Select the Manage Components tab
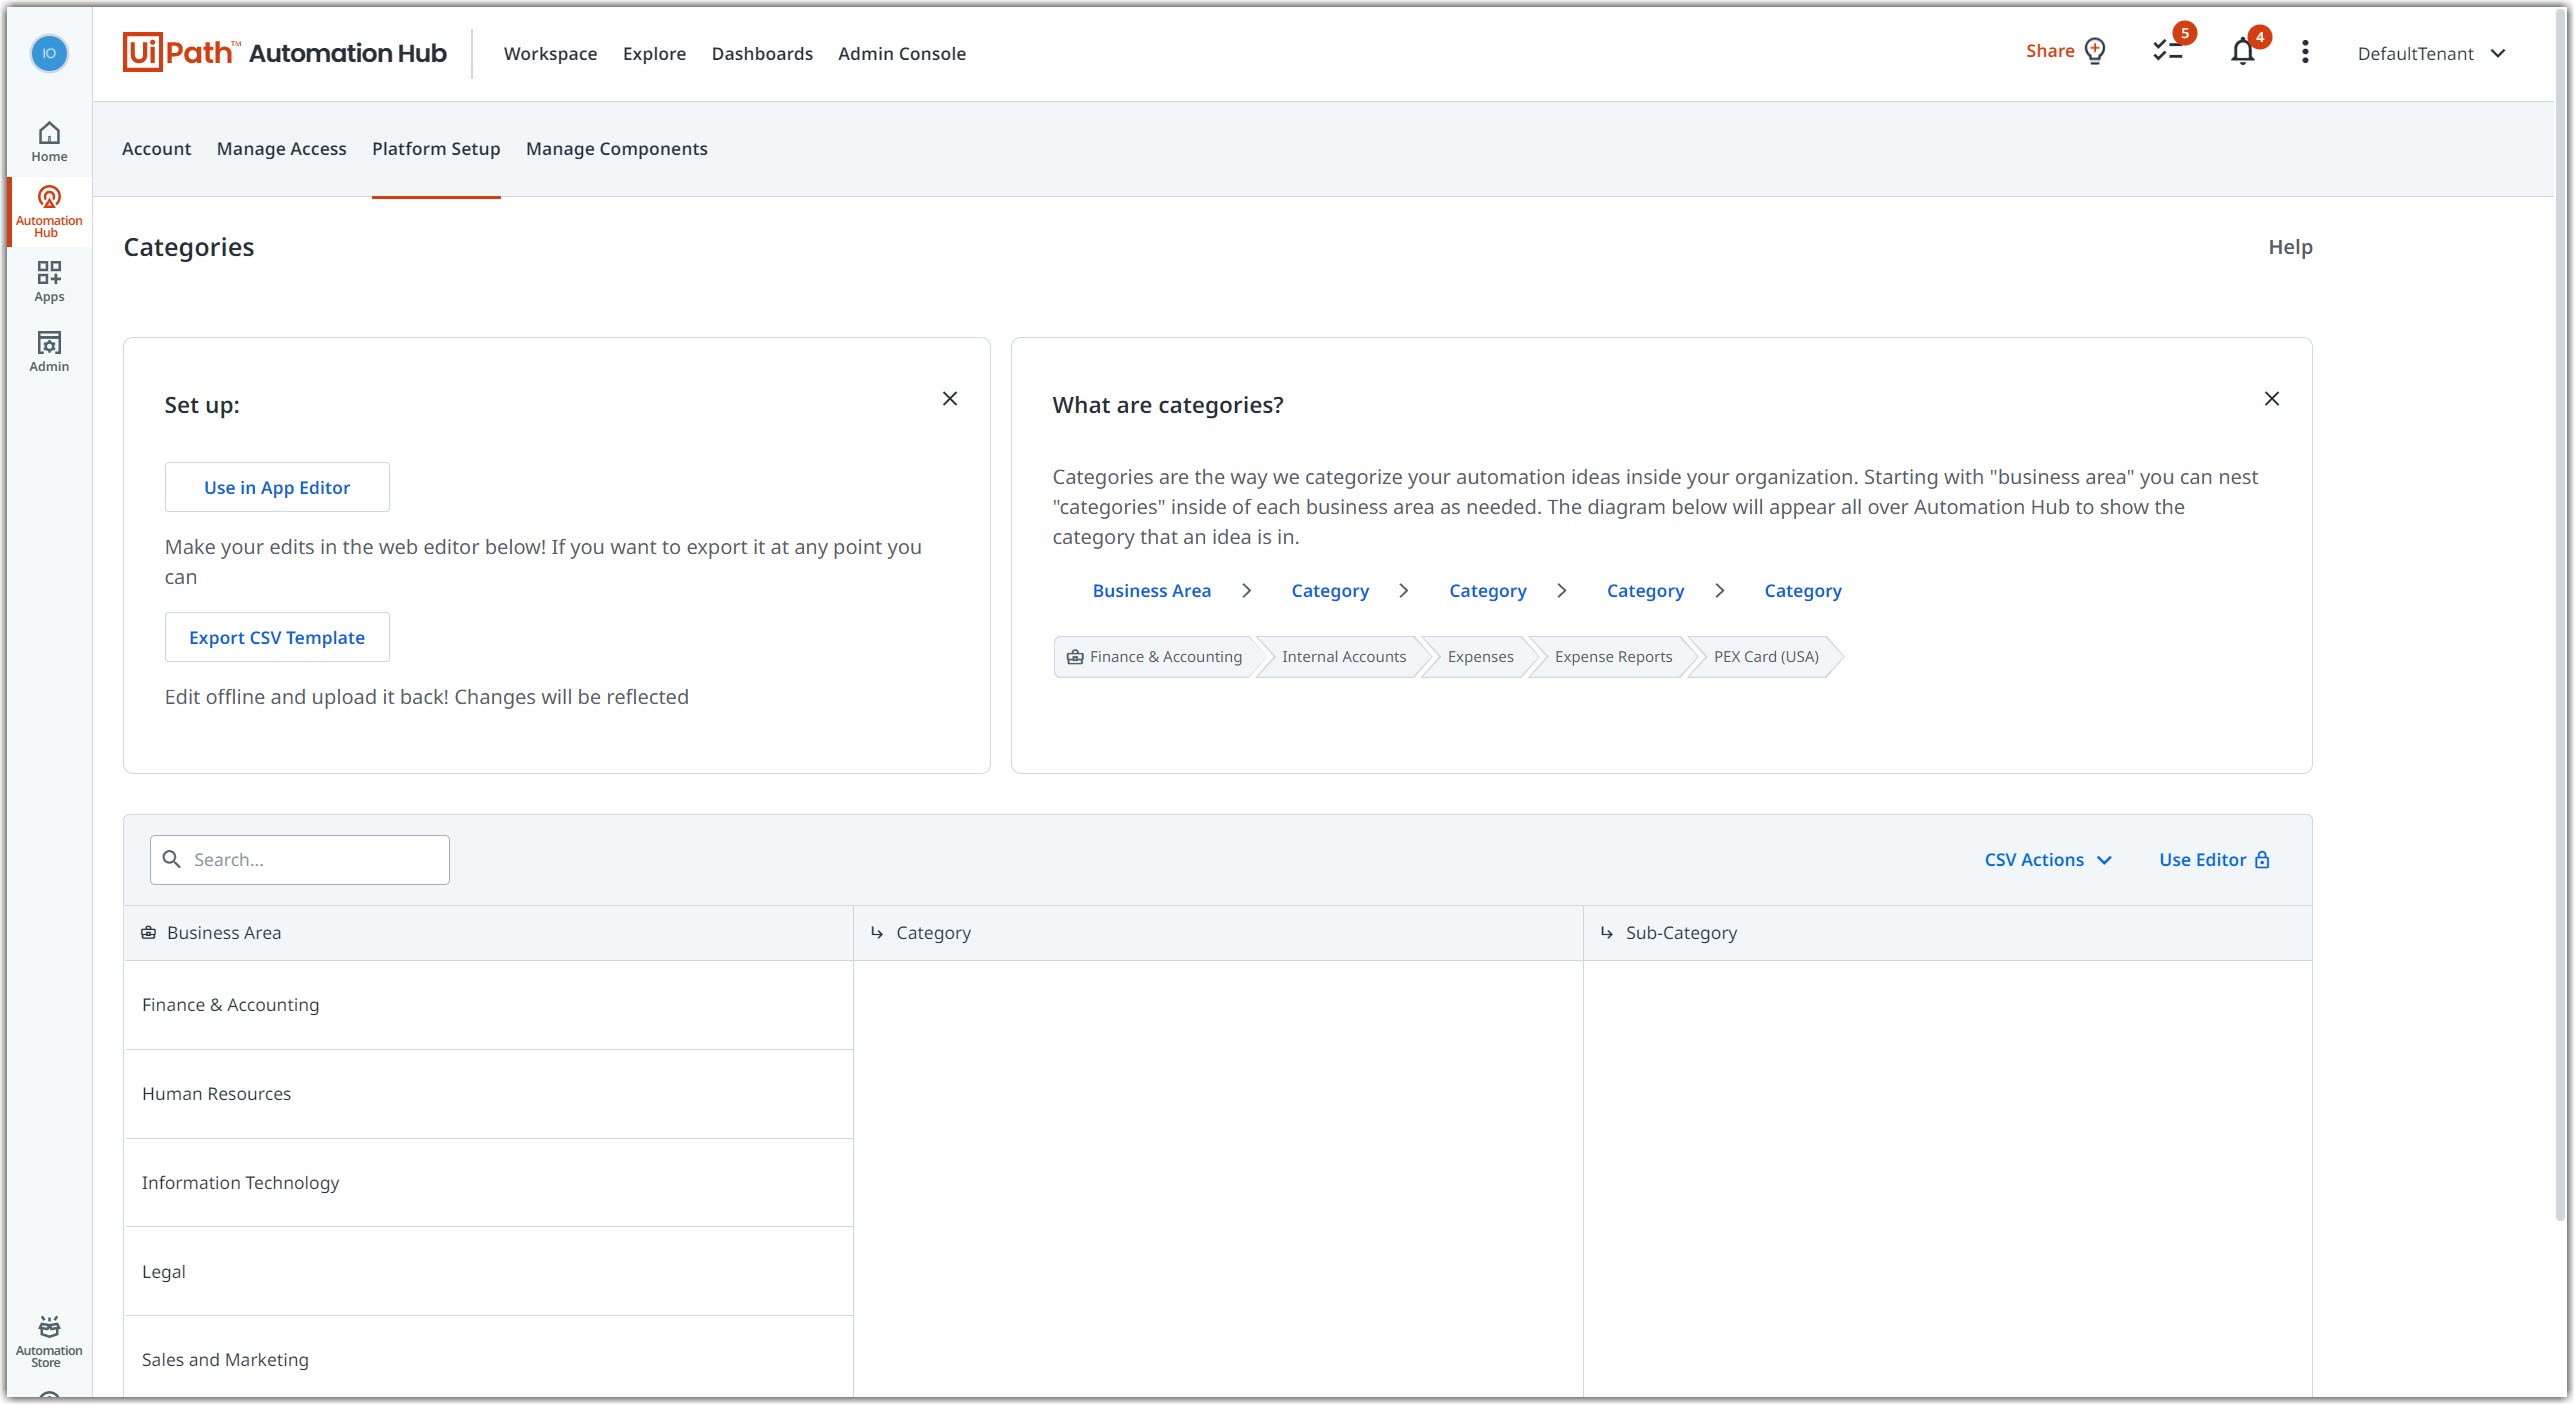 coord(616,147)
